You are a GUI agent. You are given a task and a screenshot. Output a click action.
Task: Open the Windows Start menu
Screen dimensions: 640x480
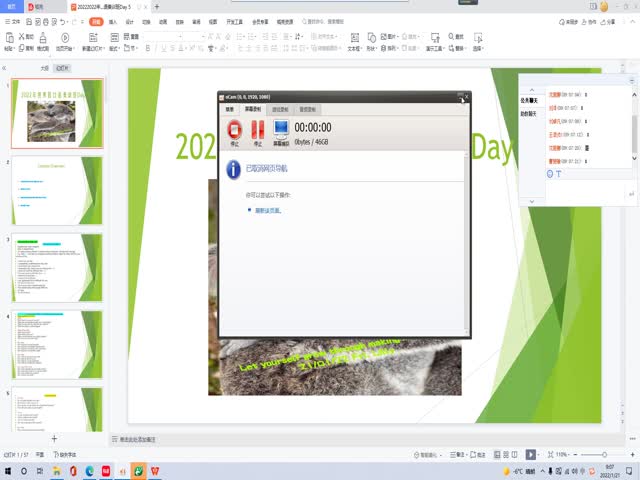click(x=9, y=470)
